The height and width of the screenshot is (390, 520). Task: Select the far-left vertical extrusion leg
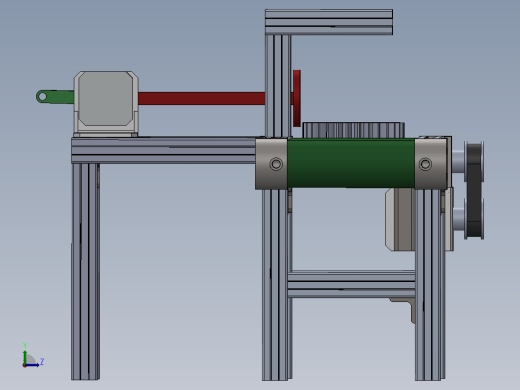85,271
